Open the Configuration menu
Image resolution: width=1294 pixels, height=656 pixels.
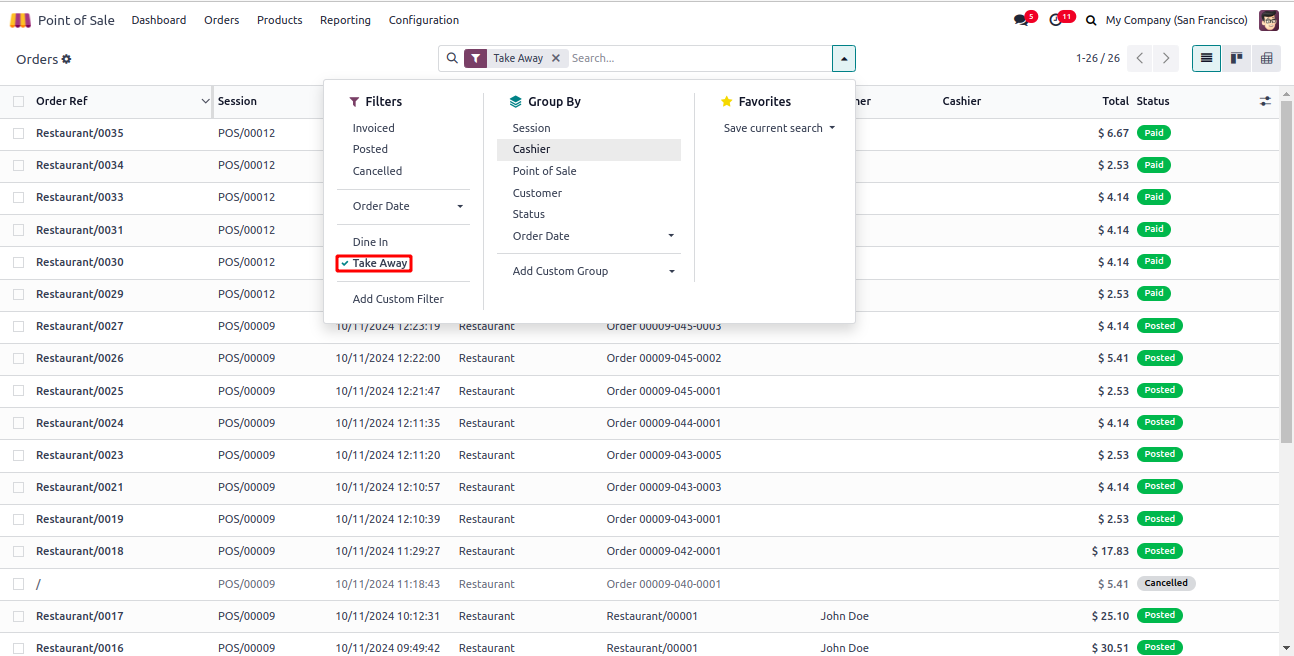coord(424,20)
